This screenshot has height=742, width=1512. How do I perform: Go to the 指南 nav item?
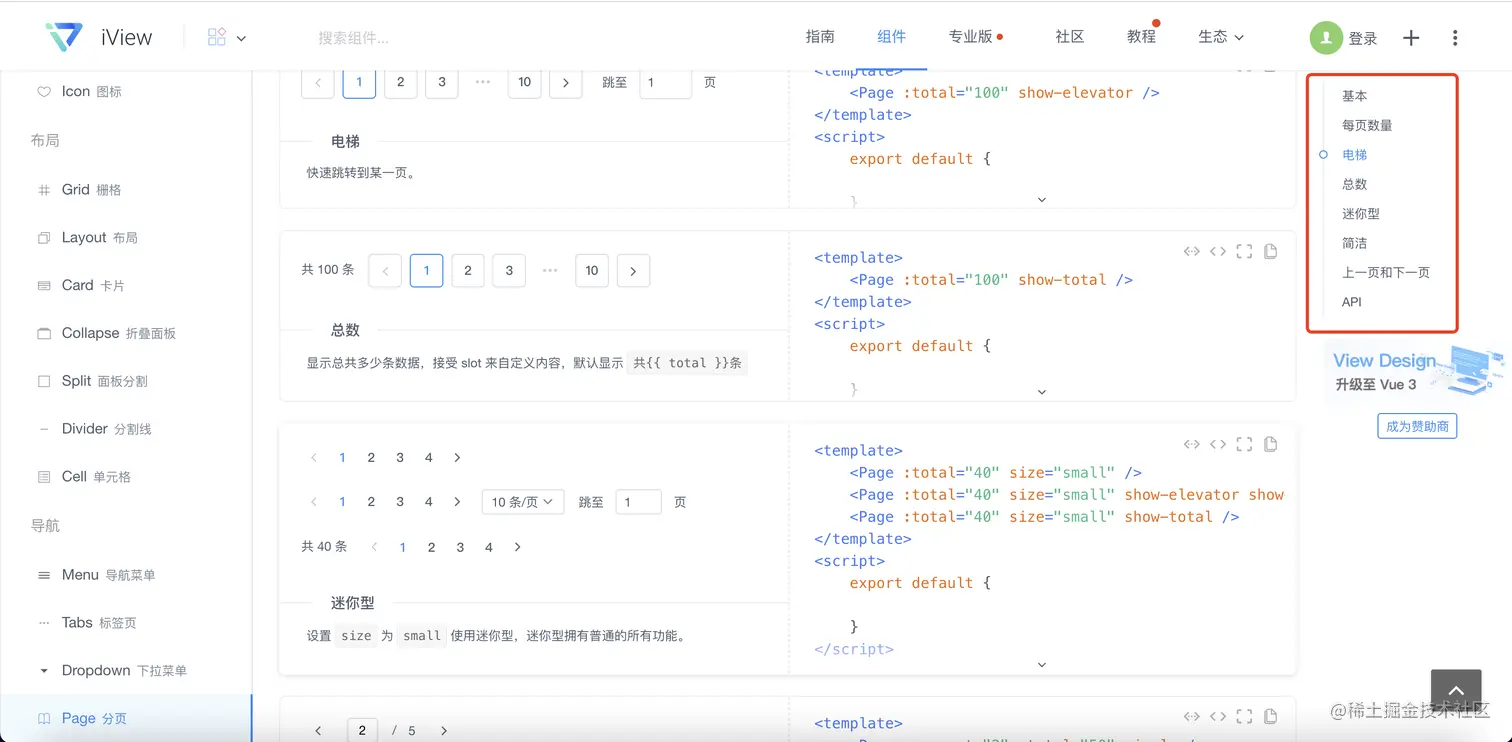point(820,36)
